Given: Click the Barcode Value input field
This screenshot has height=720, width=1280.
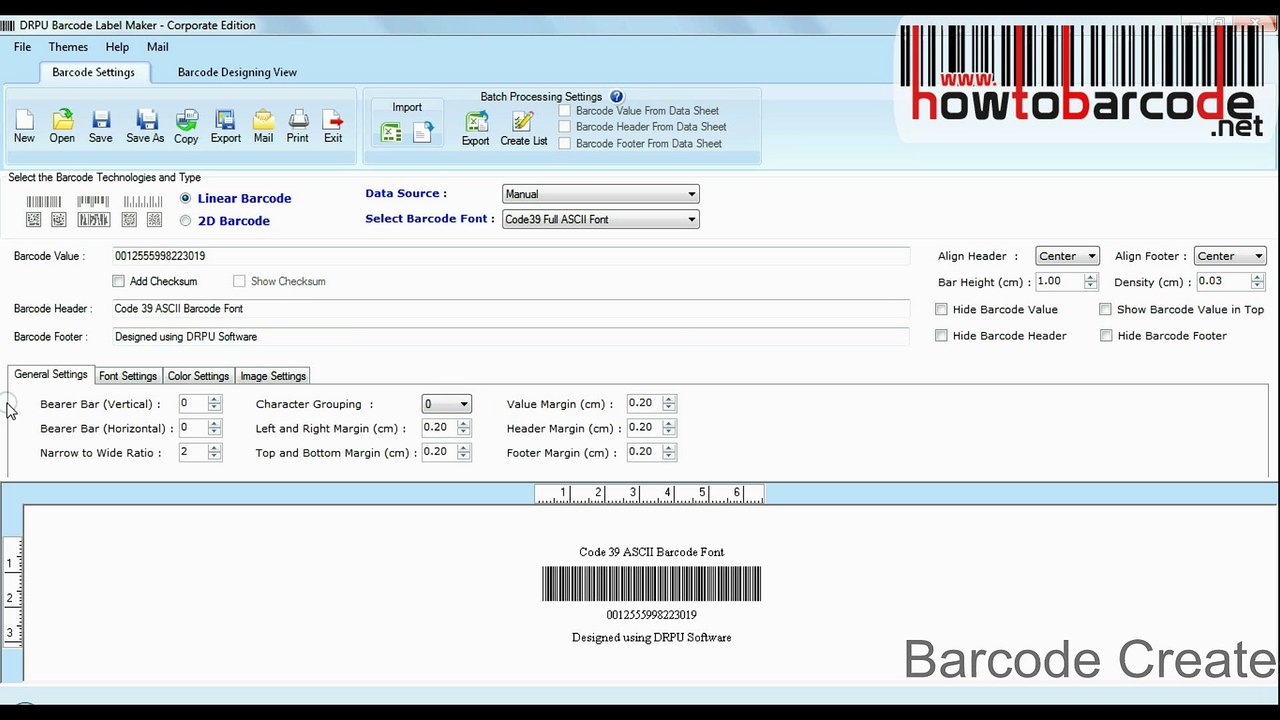Looking at the screenshot, I should [510, 256].
